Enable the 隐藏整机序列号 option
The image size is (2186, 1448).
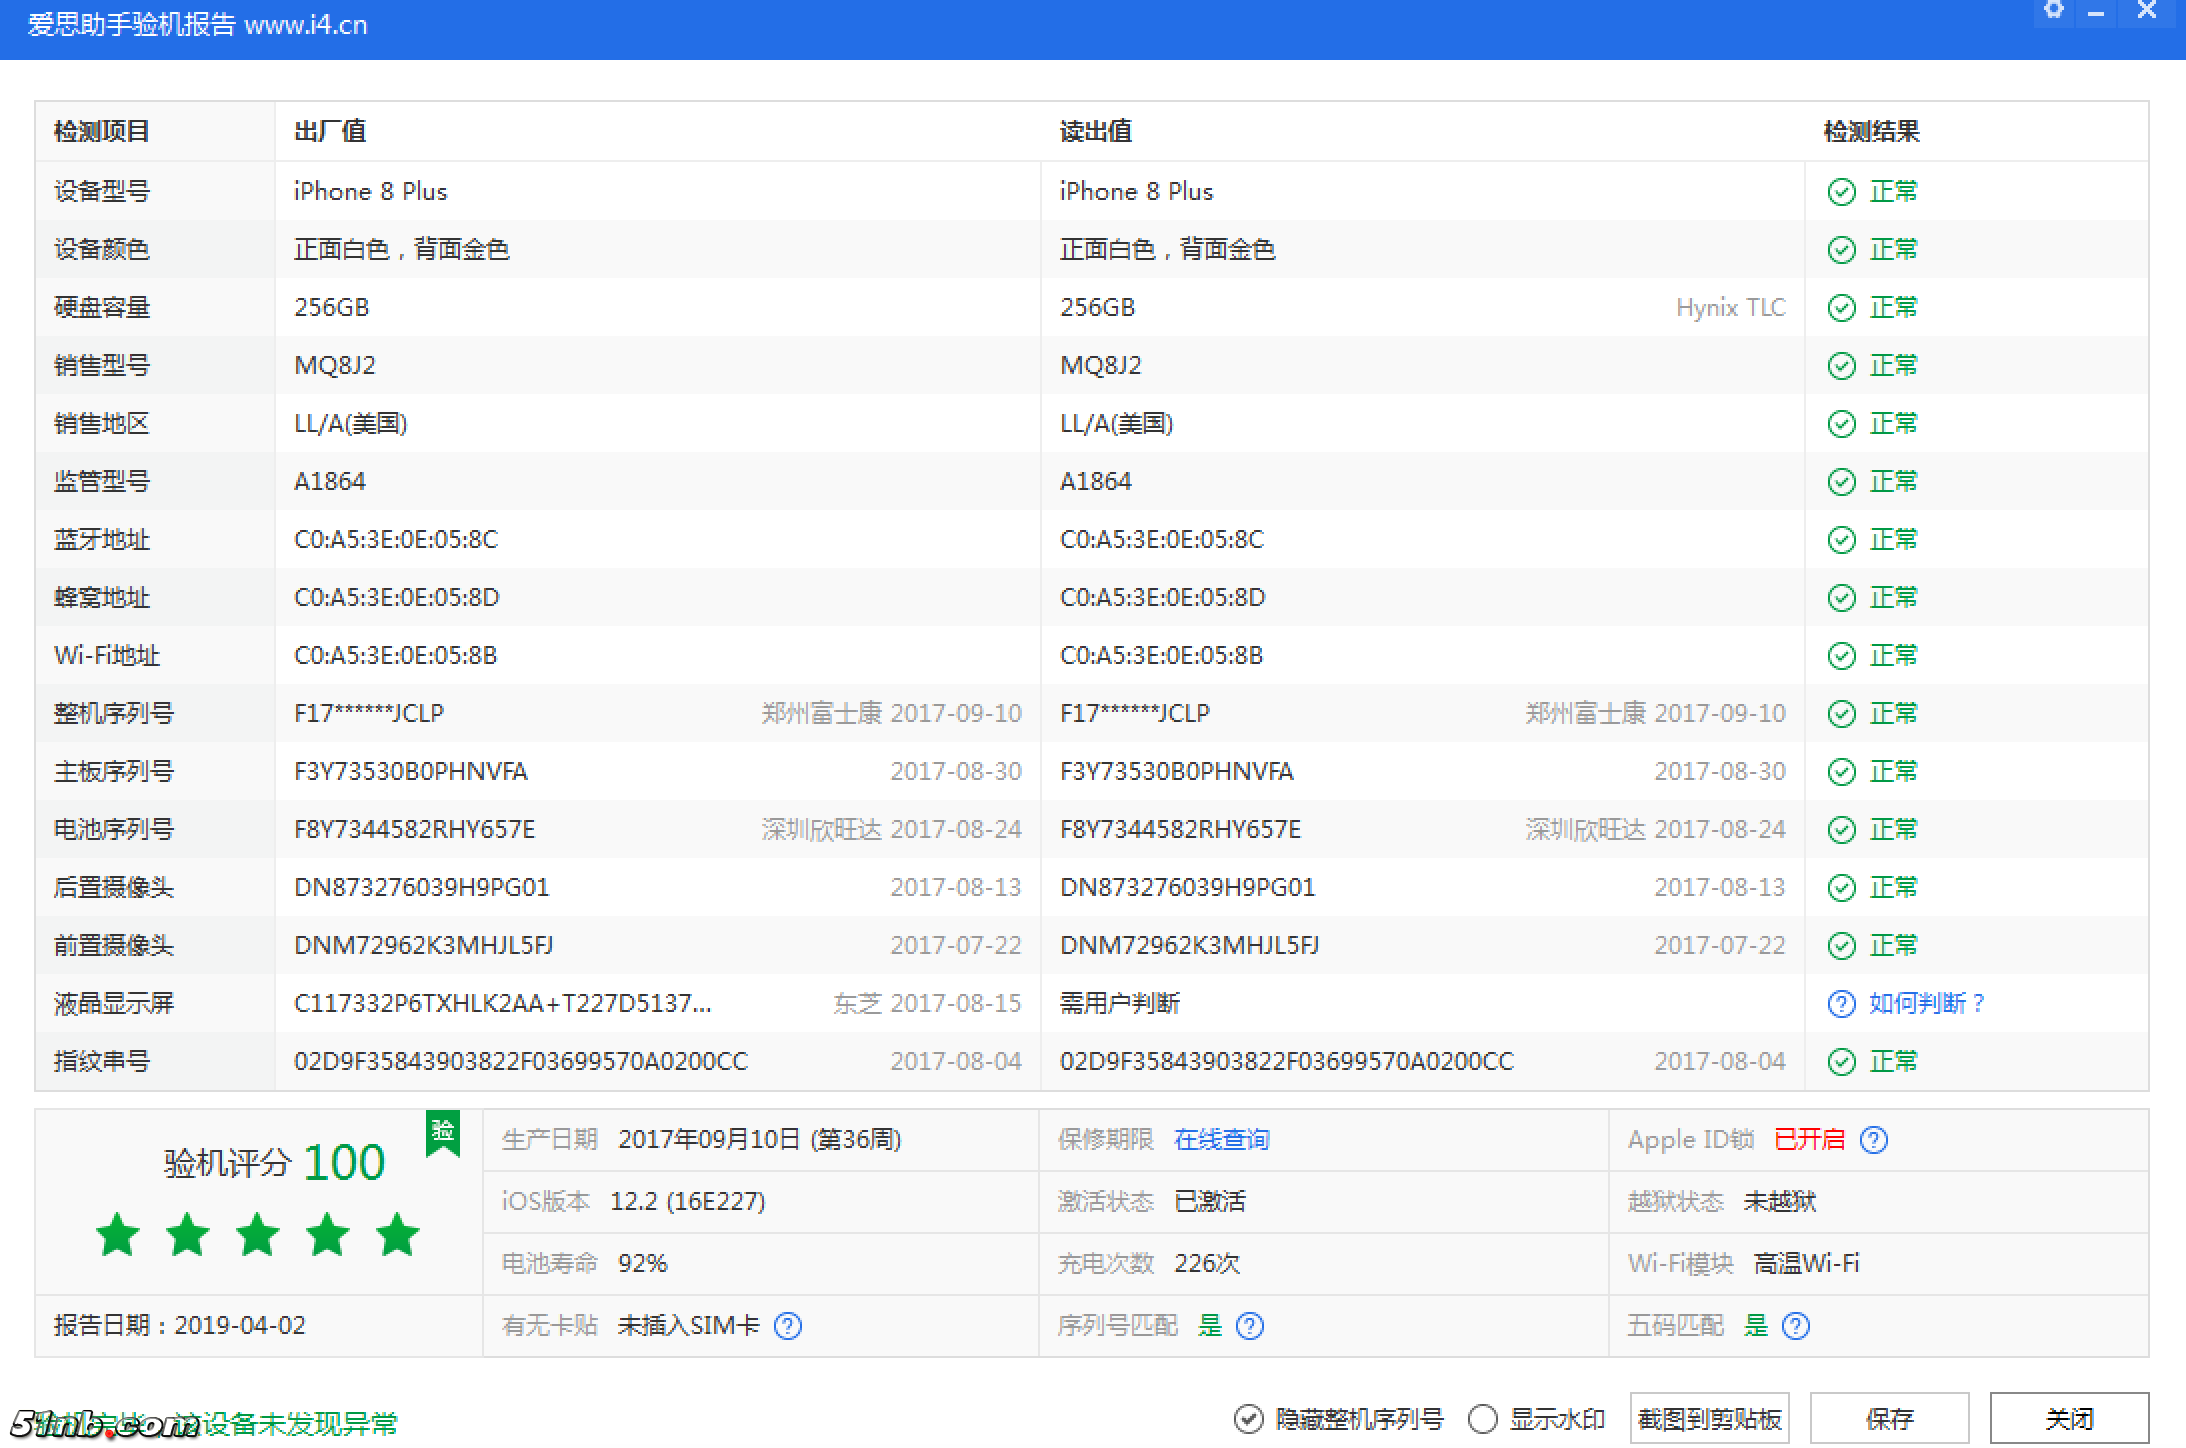click(1249, 1418)
